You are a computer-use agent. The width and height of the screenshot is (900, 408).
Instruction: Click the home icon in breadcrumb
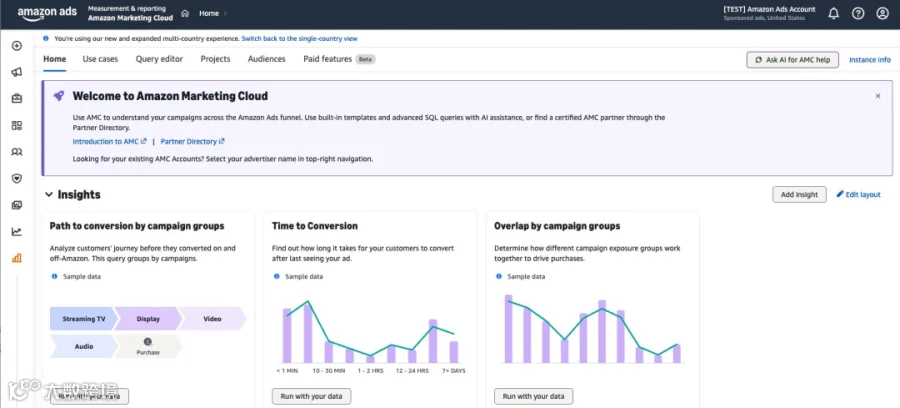pos(185,13)
